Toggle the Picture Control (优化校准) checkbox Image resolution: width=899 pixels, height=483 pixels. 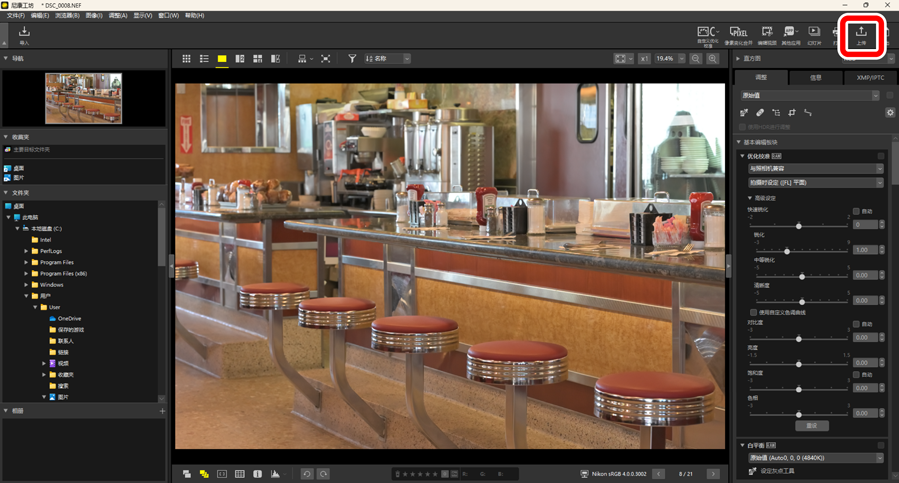pos(881,156)
